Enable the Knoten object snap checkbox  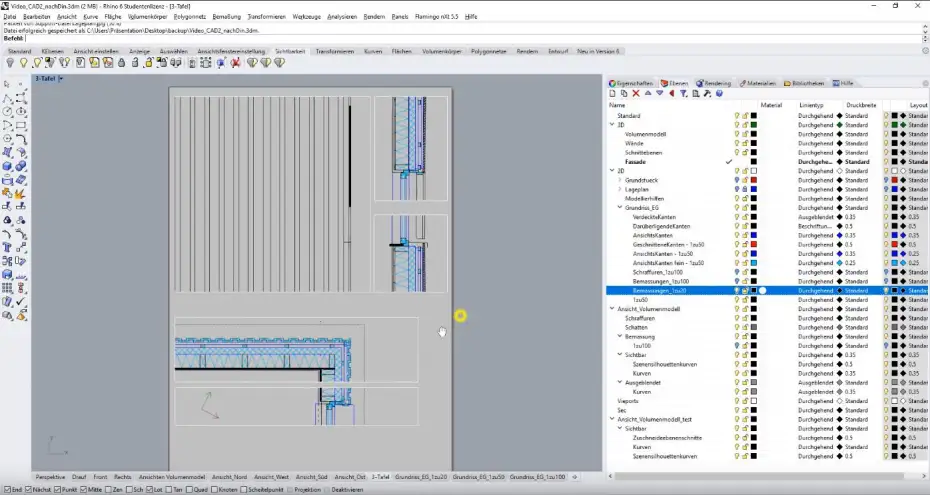(215, 490)
